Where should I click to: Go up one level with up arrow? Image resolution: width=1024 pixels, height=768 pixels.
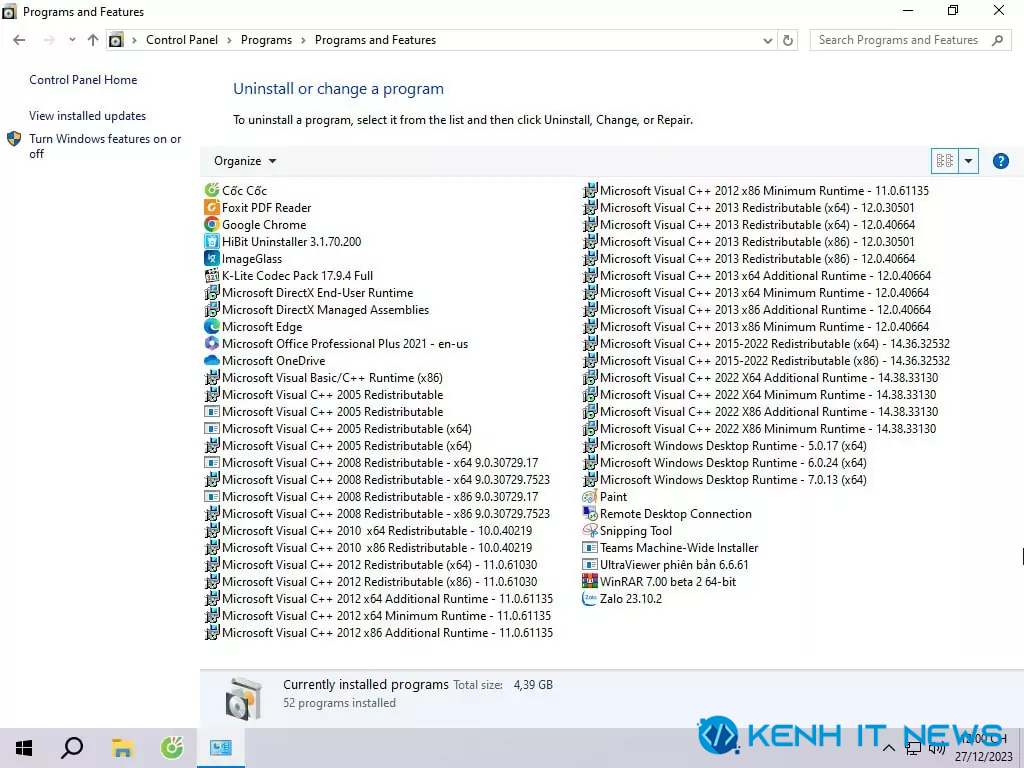click(x=93, y=40)
